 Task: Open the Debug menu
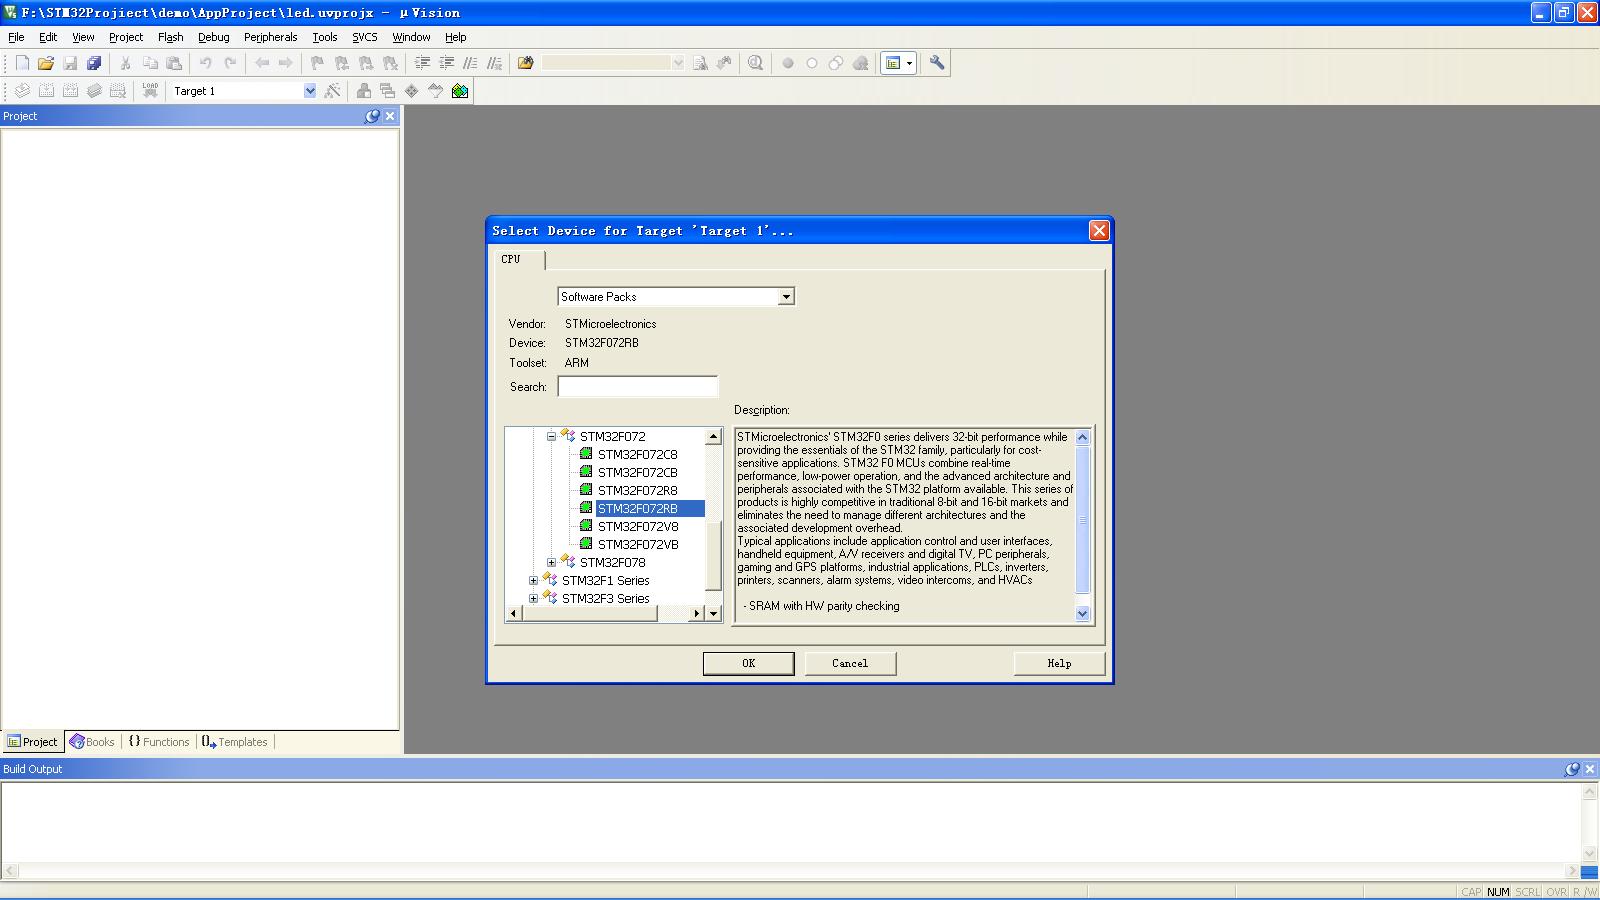pyautogui.click(x=214, y=37)
